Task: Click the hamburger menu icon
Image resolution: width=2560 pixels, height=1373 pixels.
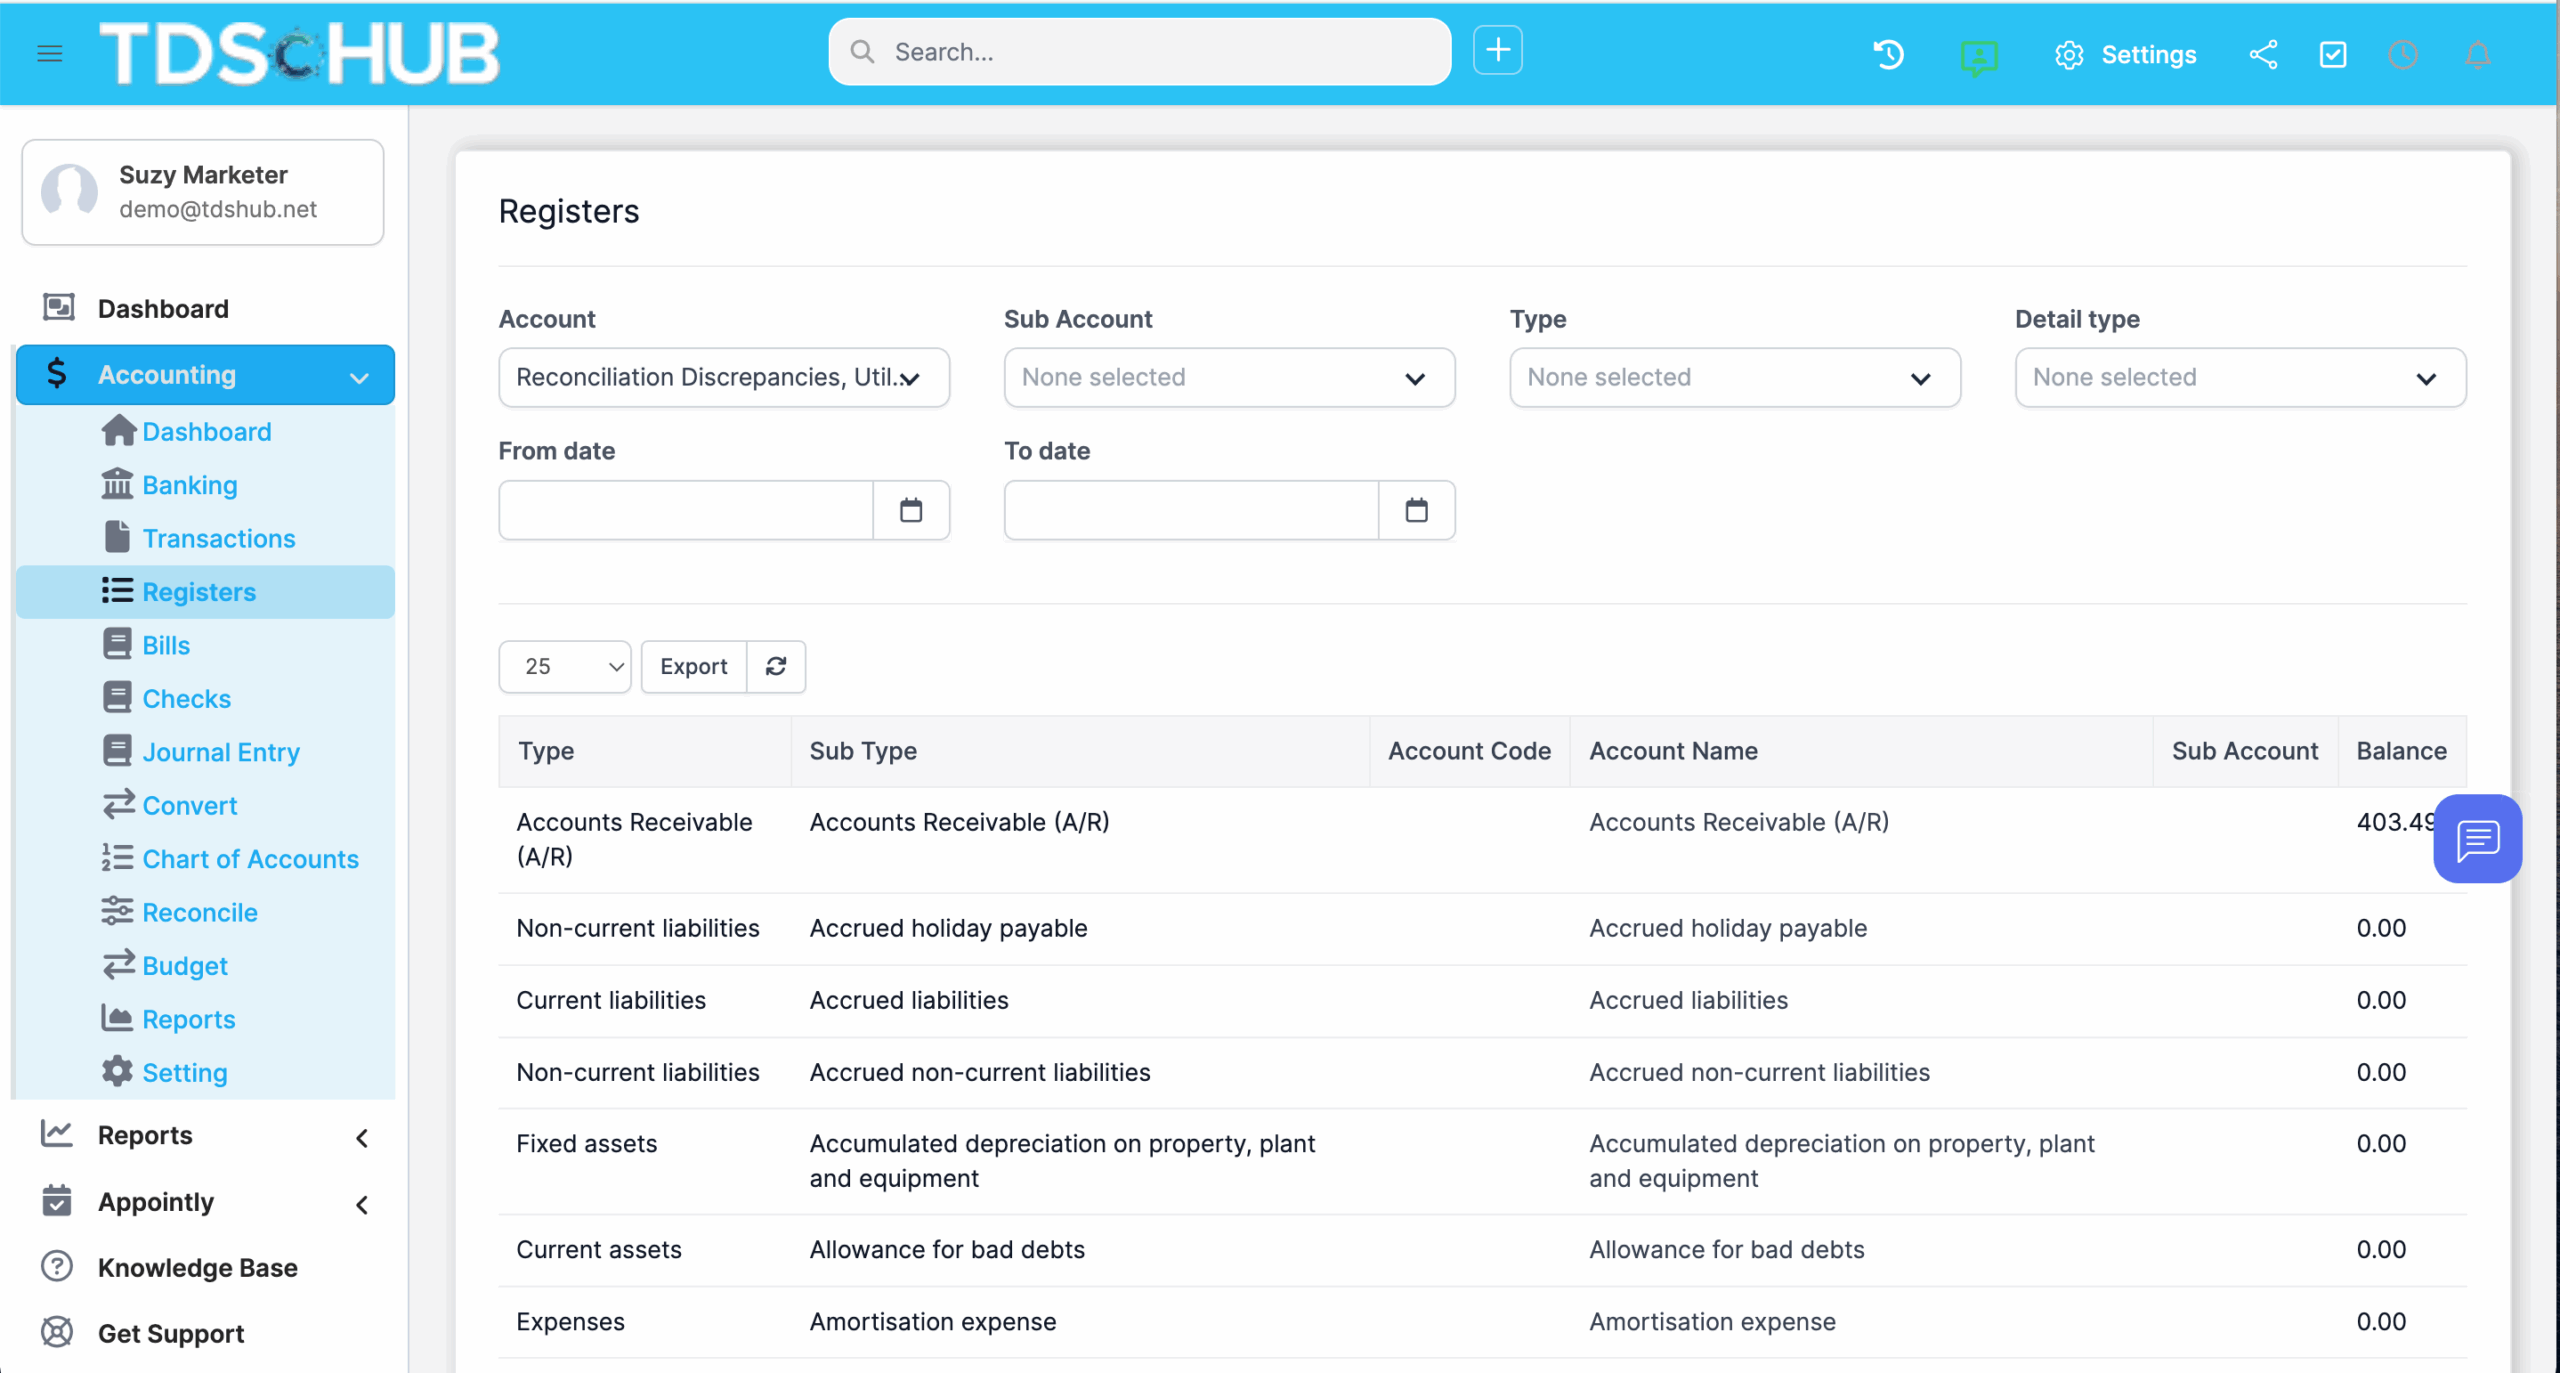Action: [49, 53]
